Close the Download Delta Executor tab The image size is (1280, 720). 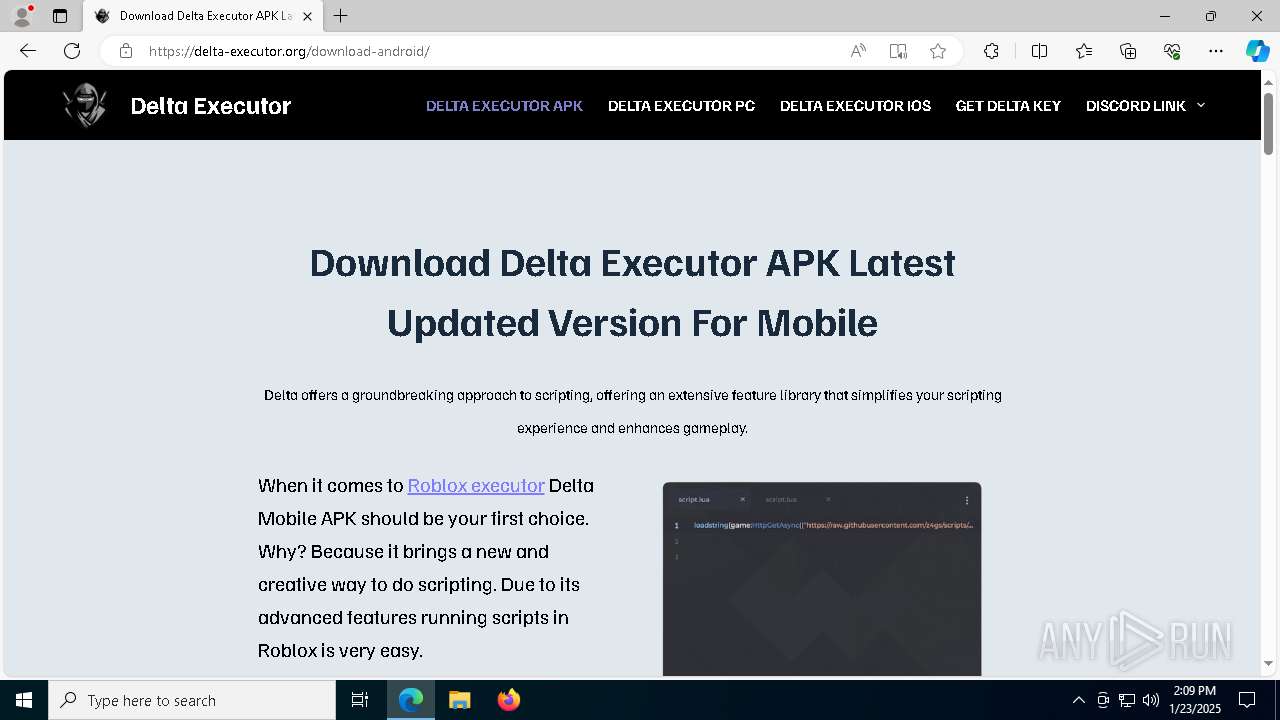[307, 16]
